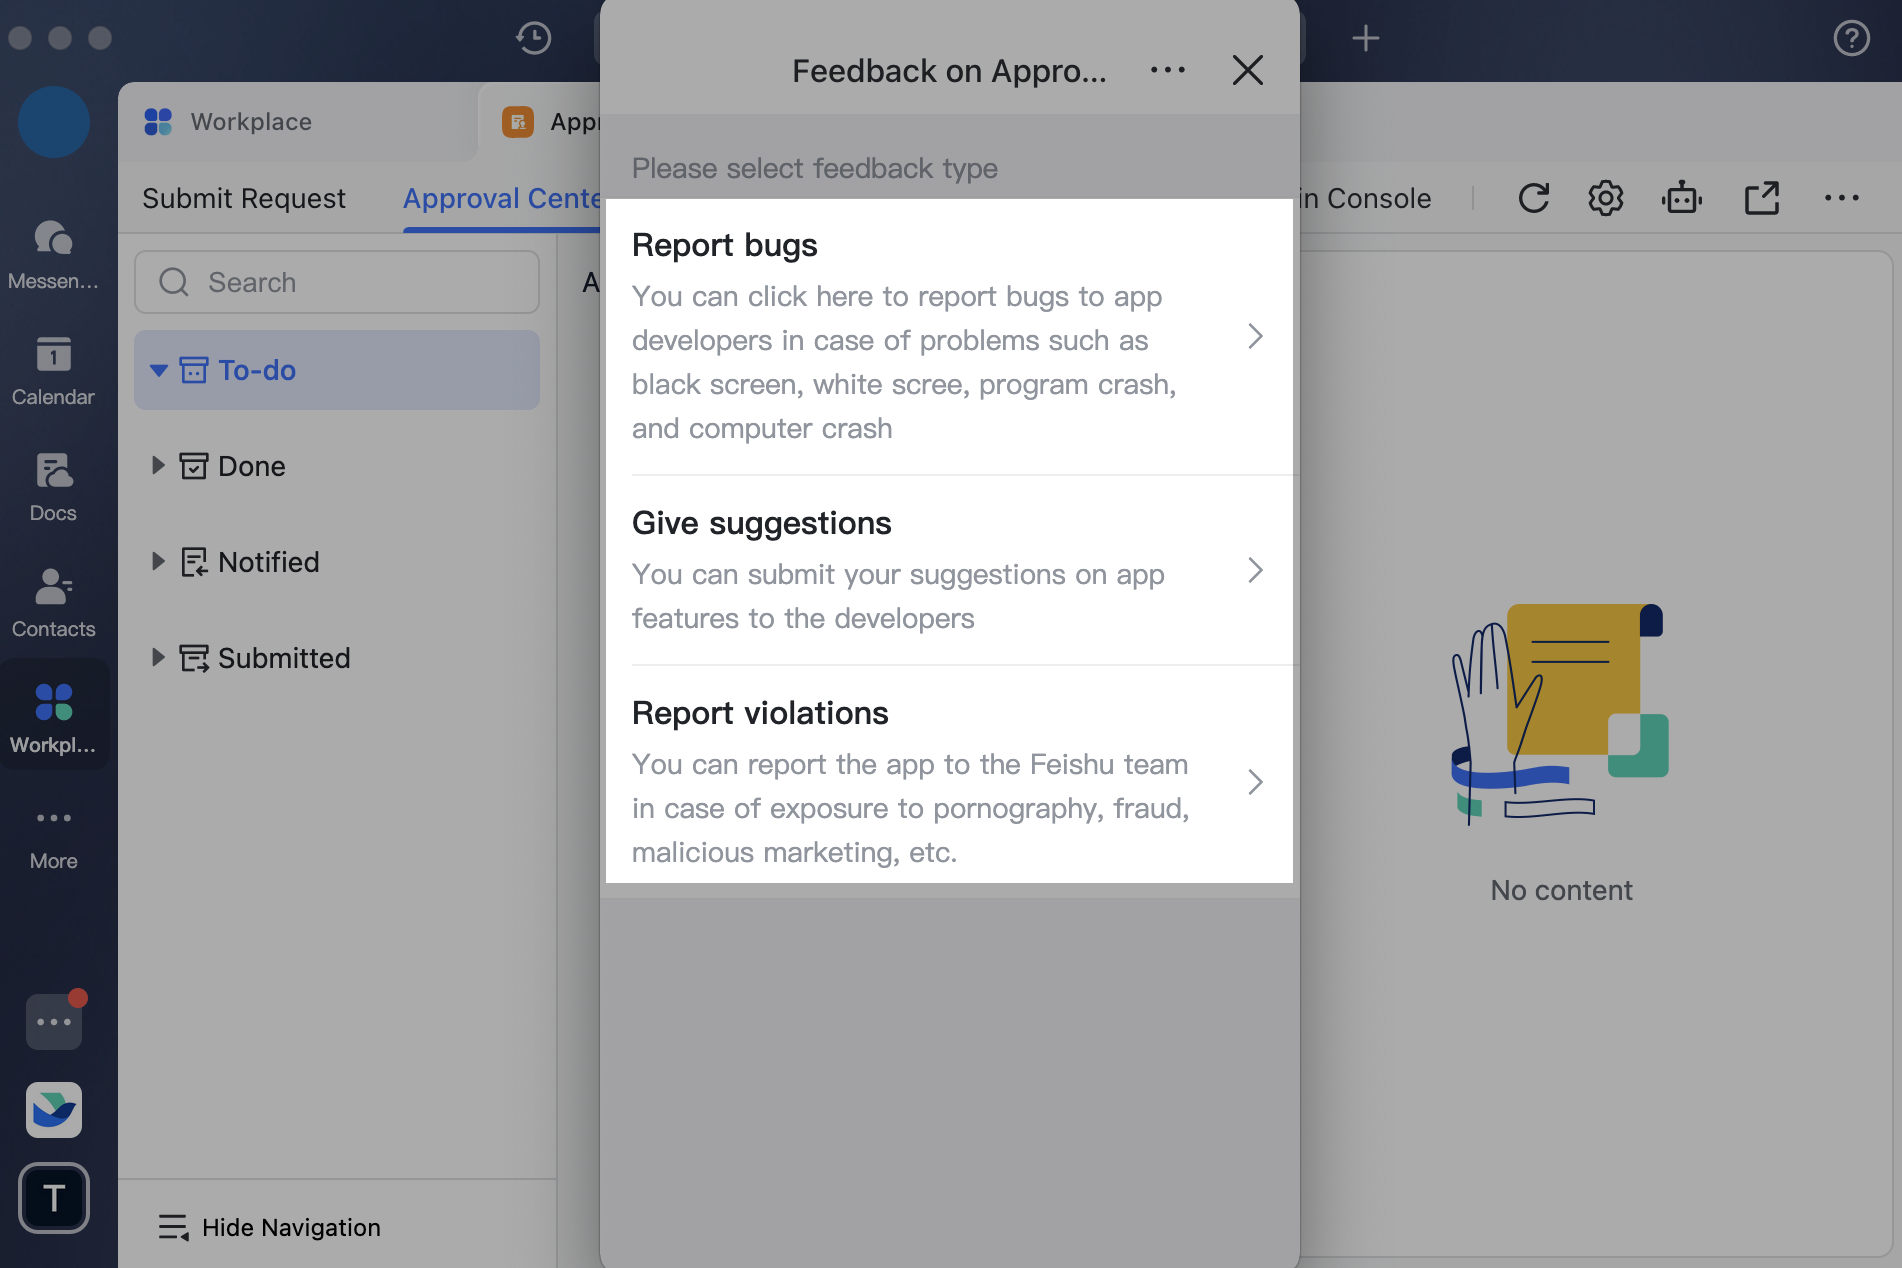Switch to the Submit Request tab
Viewport: 1902px width, 1268px height.
click(244, 198)
